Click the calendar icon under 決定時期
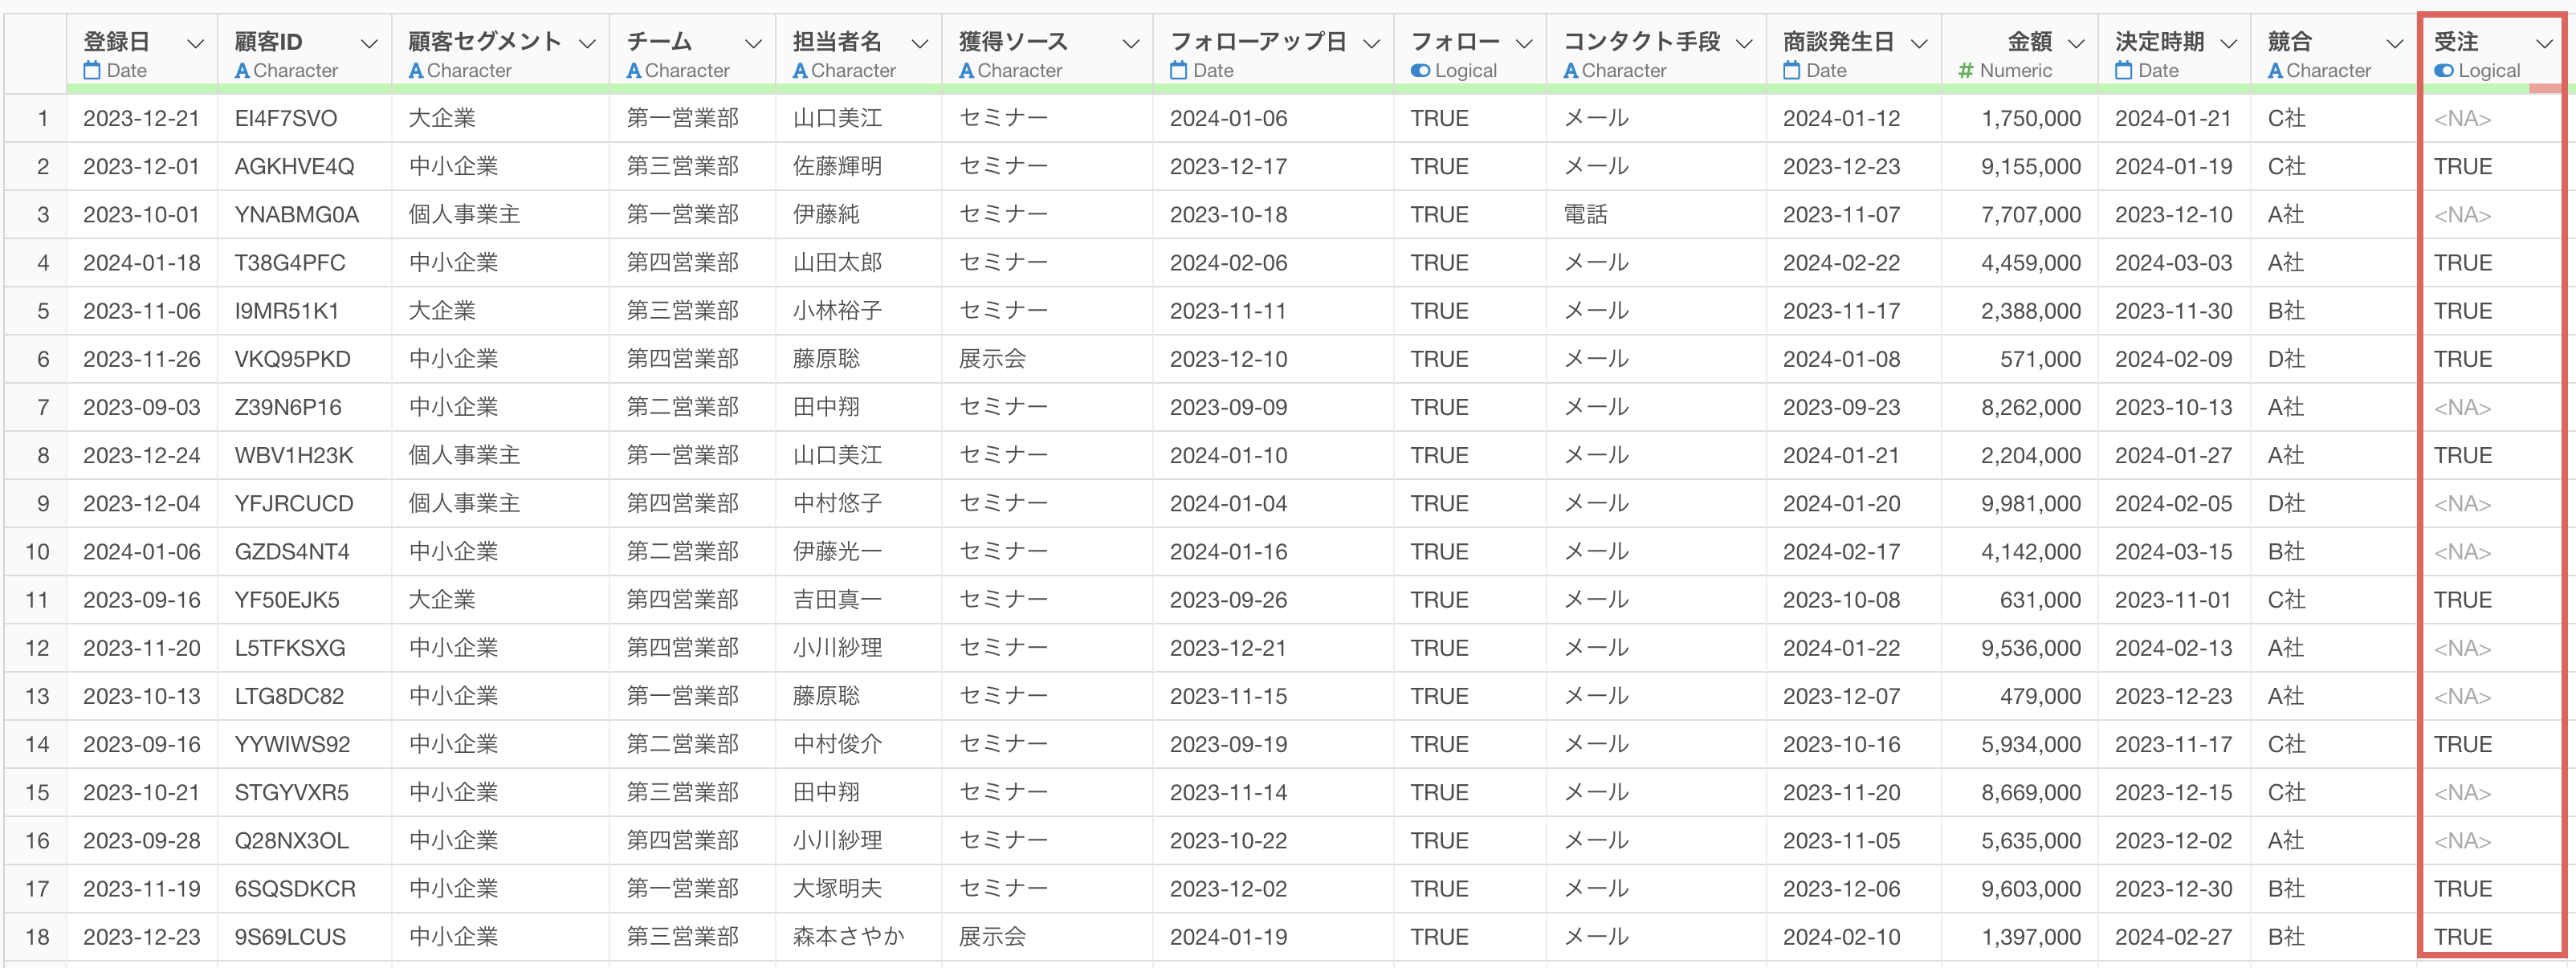Viewport: 2576px width, 968px height. click(2124, 70)
